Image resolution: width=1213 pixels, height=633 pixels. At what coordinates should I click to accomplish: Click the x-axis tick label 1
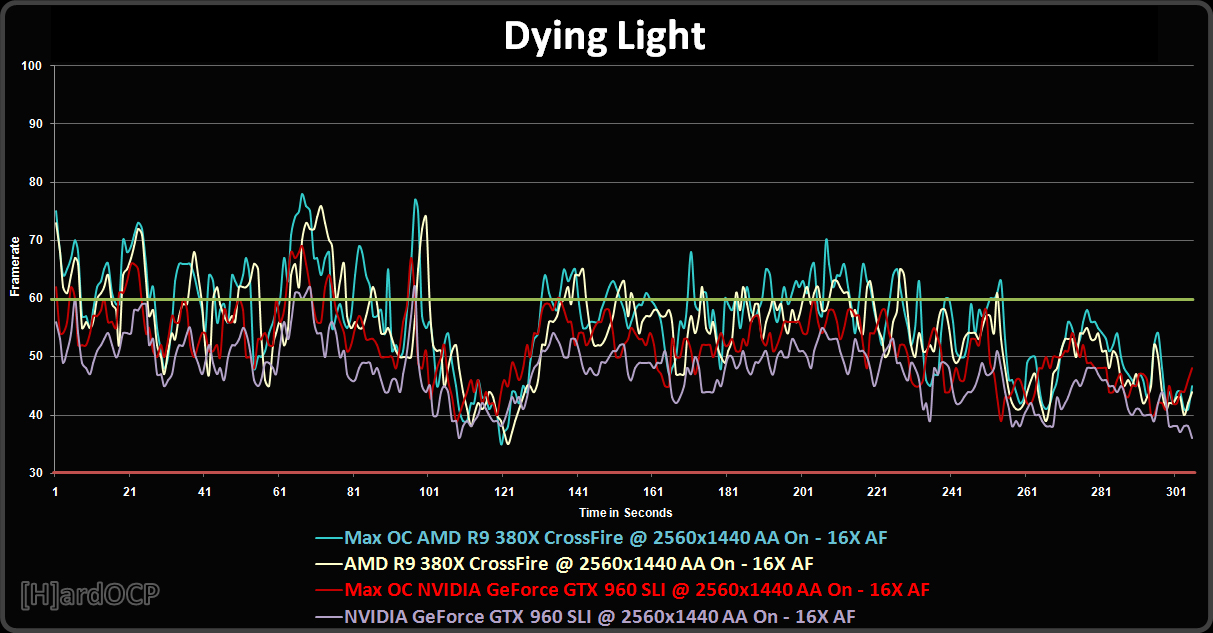pos(55,492)
